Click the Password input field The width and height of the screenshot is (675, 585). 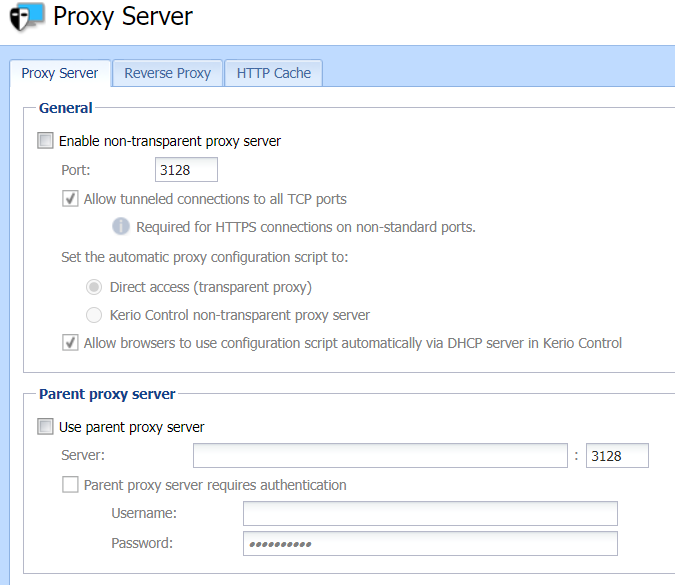430,544
